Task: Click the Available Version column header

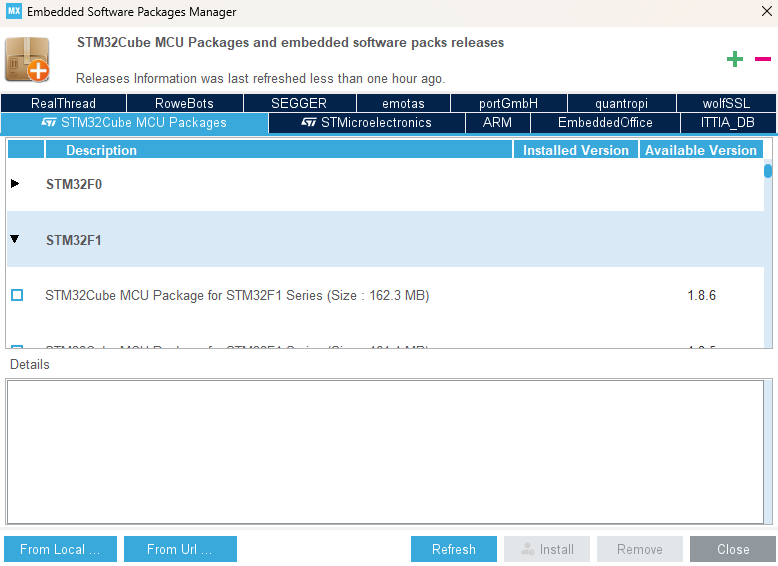Action: point(701,150)
